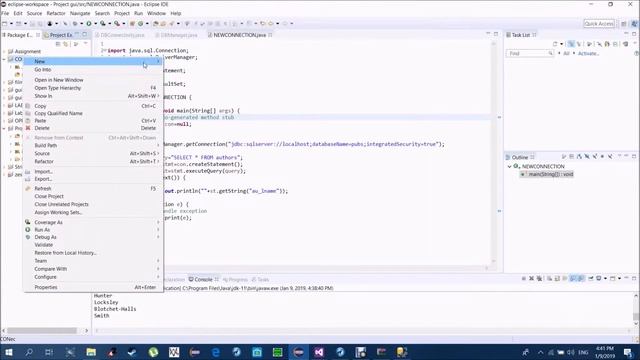This screenshot has width=640, height=360.
Task: Choose Close Unrelated Projects
Action: pyautogui.click(x=93, y=204)
